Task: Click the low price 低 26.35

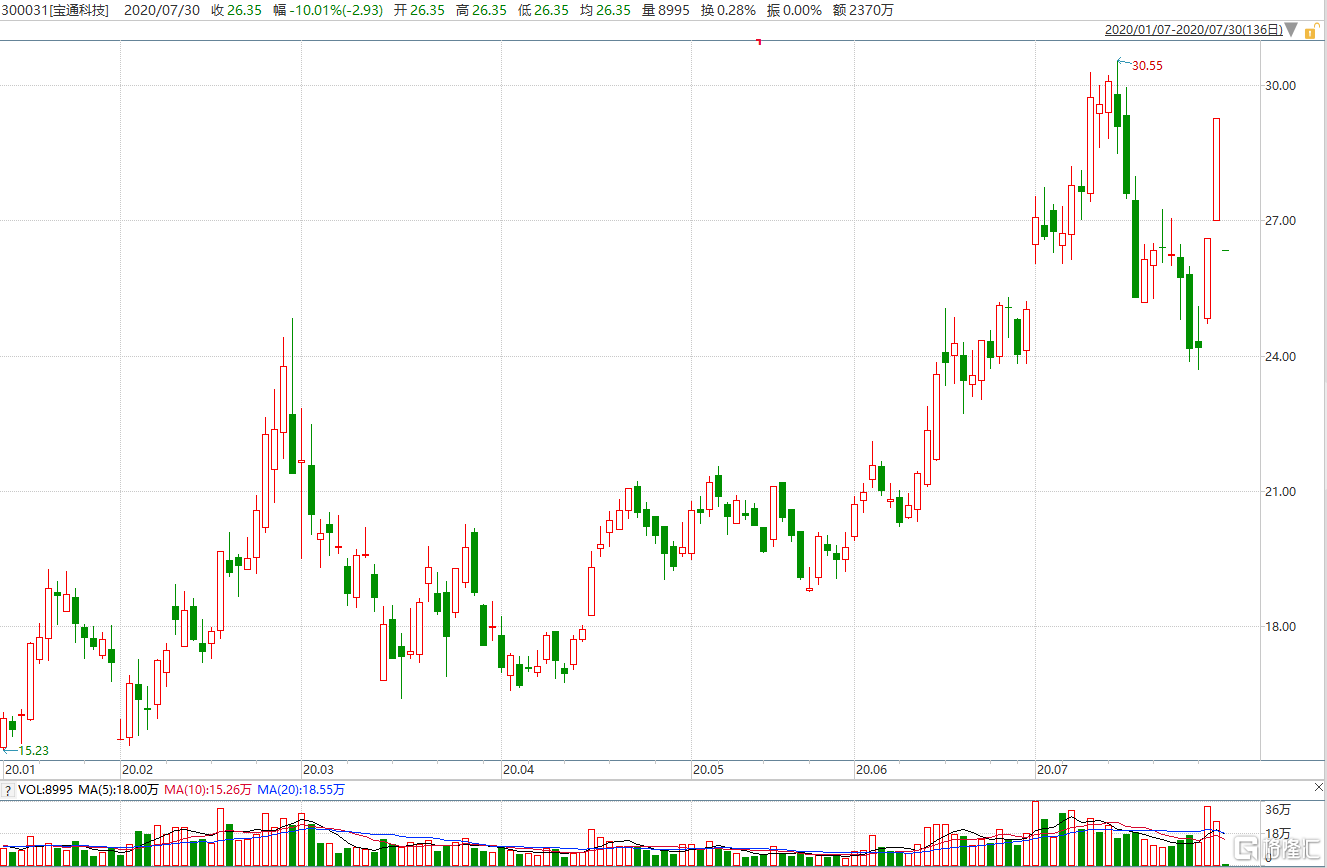Action: [x=544, y=10]
